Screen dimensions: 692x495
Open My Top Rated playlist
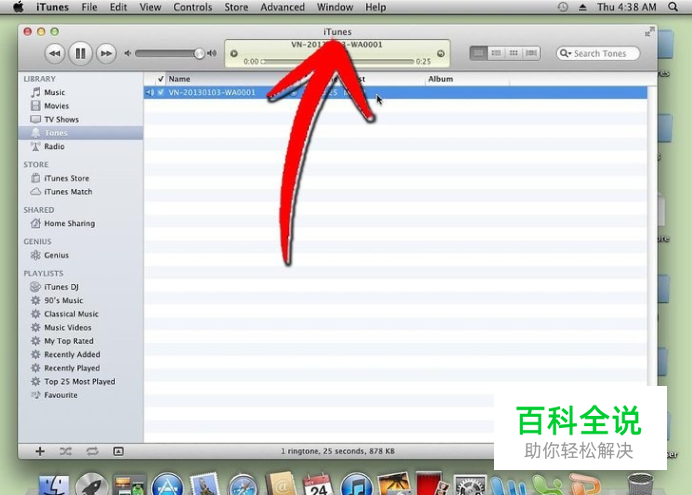click(68, 341)
